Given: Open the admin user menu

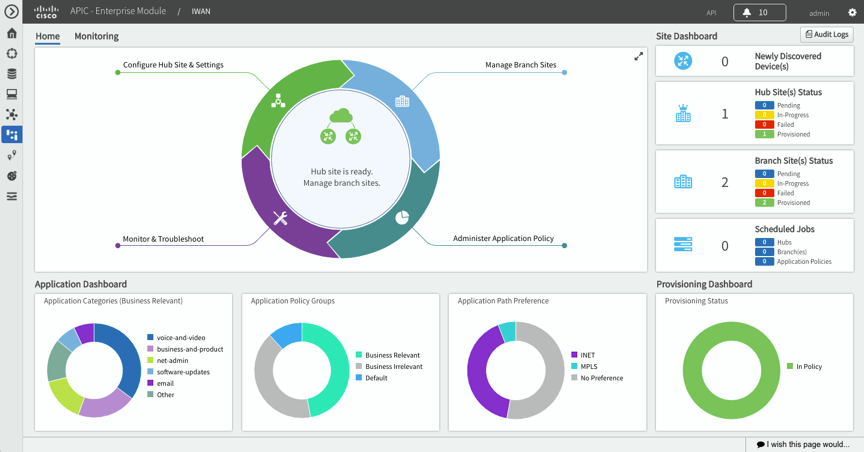Looking at the screenshot, I should coord(819,13).
